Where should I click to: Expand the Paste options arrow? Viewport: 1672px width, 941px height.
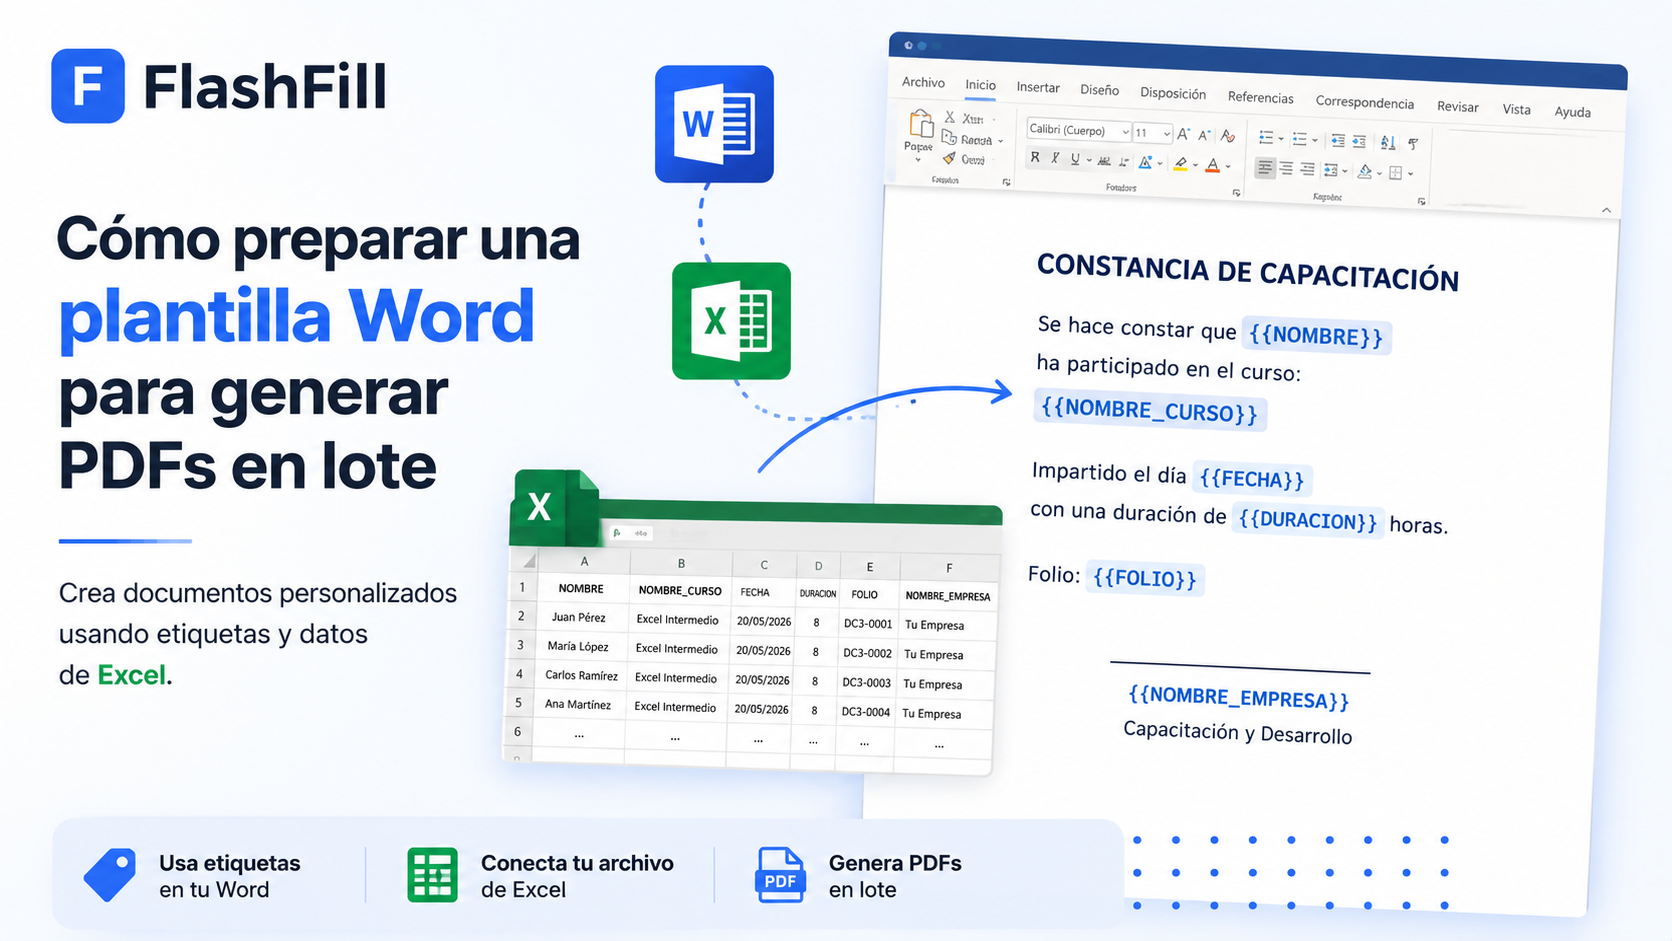click(x=918, y=160)
